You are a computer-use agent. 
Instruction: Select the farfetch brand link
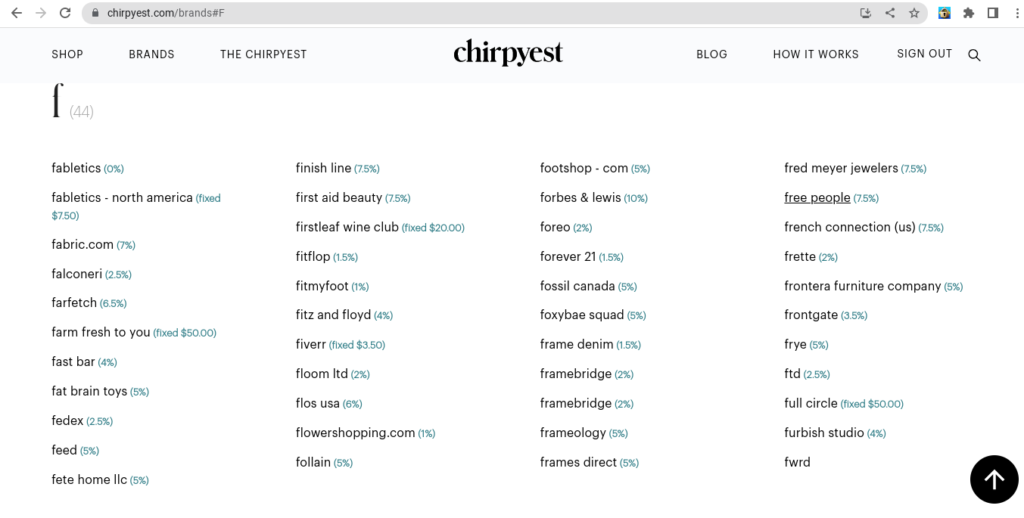tap(74, 303)
